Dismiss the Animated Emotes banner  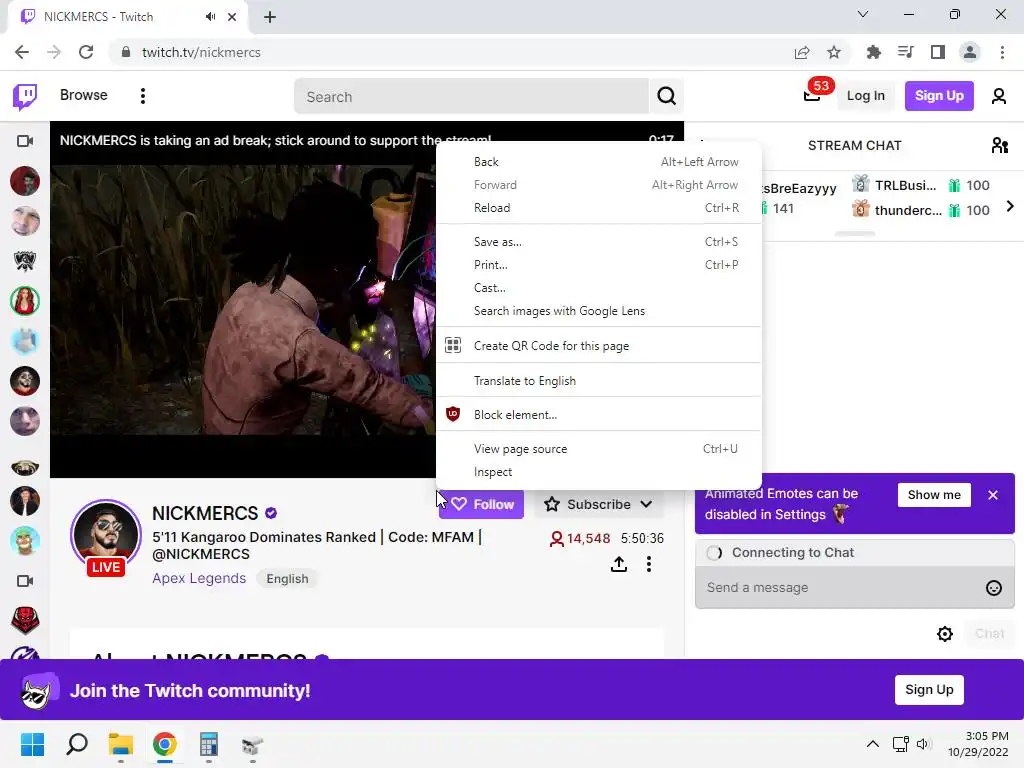coord(993,495)
